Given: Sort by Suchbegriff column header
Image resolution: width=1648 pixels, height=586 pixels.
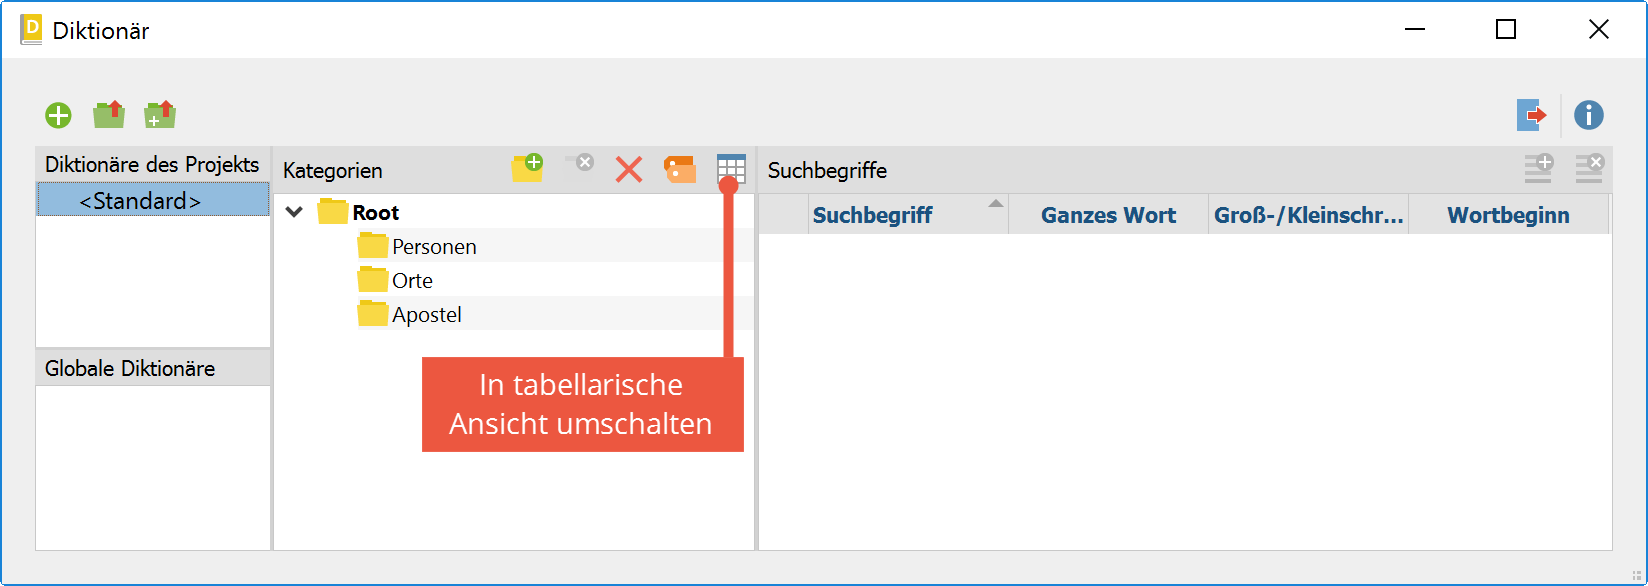Looking at the screenshot, I should [908, 215].
